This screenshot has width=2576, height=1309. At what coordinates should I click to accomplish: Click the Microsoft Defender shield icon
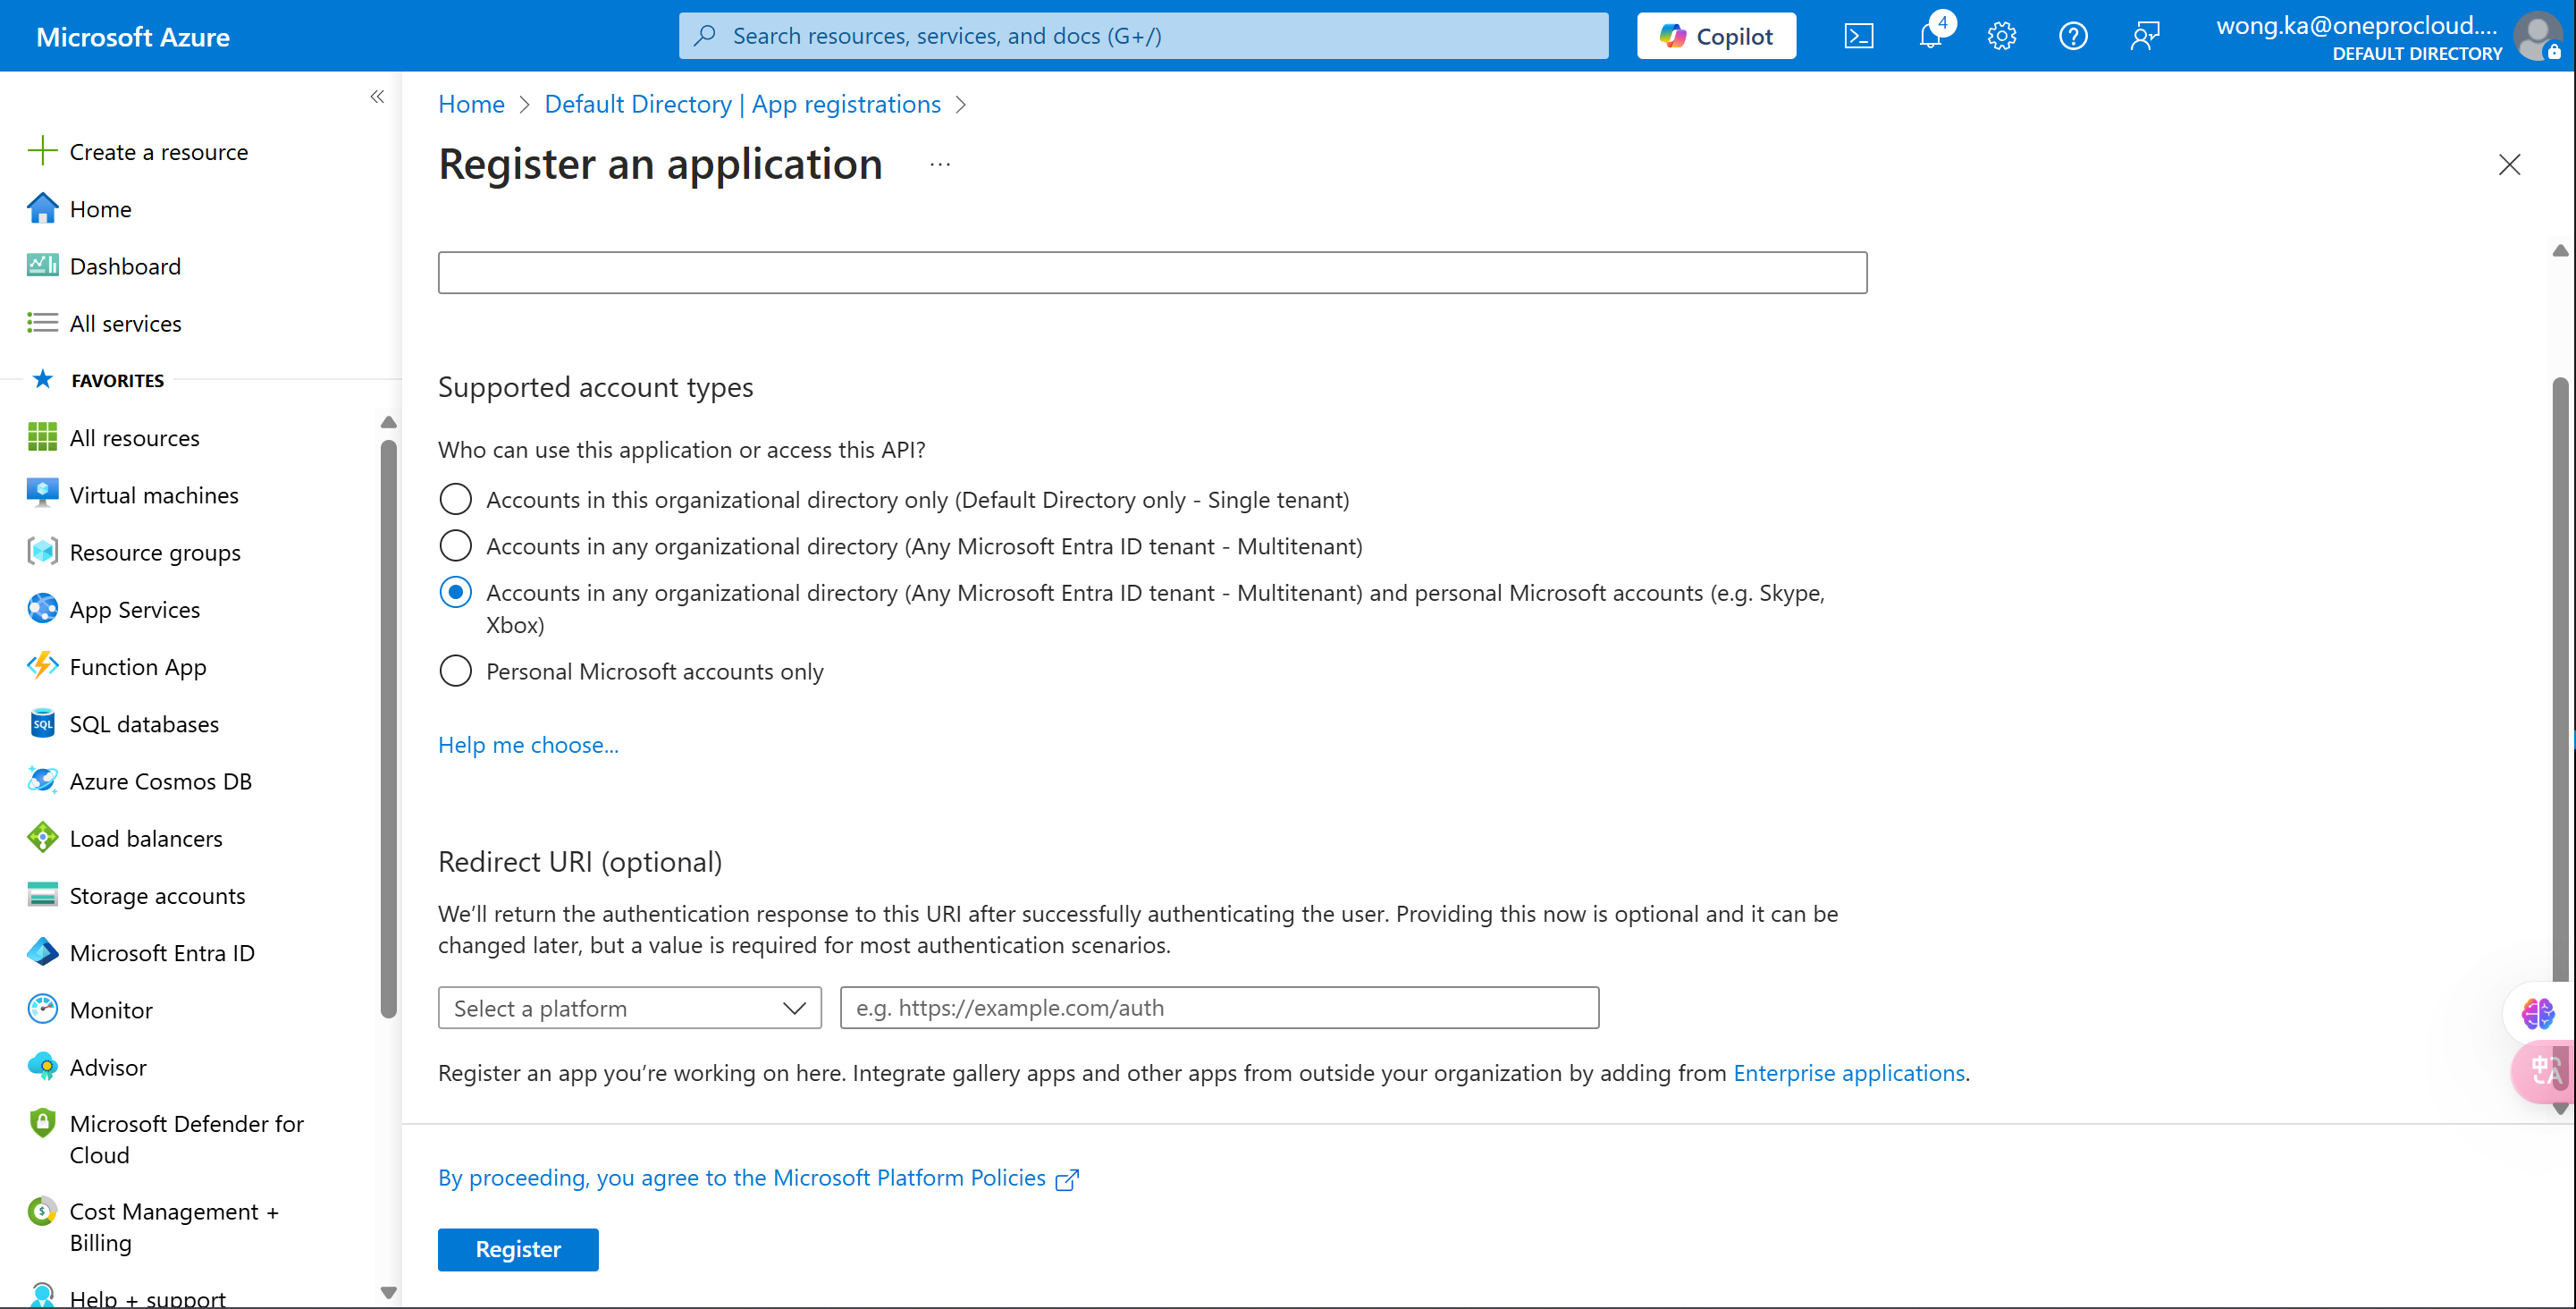(42, 1123)
